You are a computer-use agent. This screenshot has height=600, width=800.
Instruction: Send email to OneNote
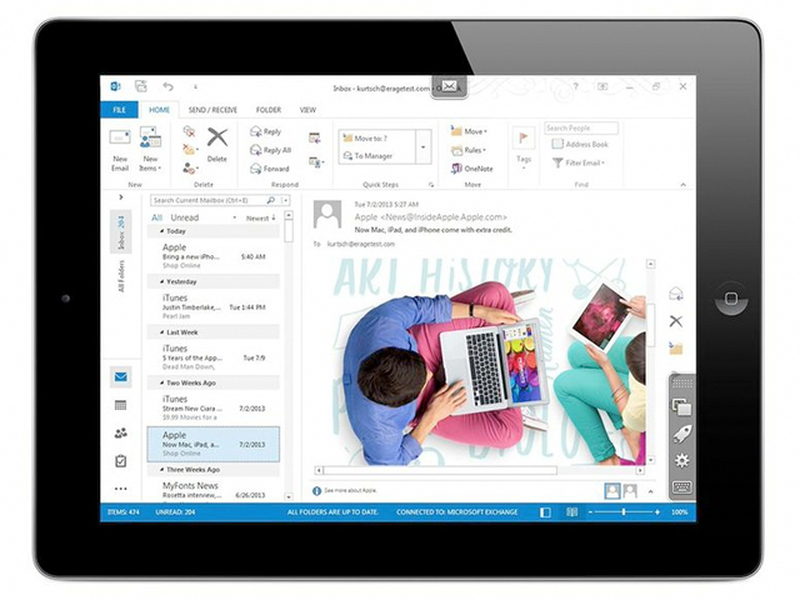[x=472, y=169]
